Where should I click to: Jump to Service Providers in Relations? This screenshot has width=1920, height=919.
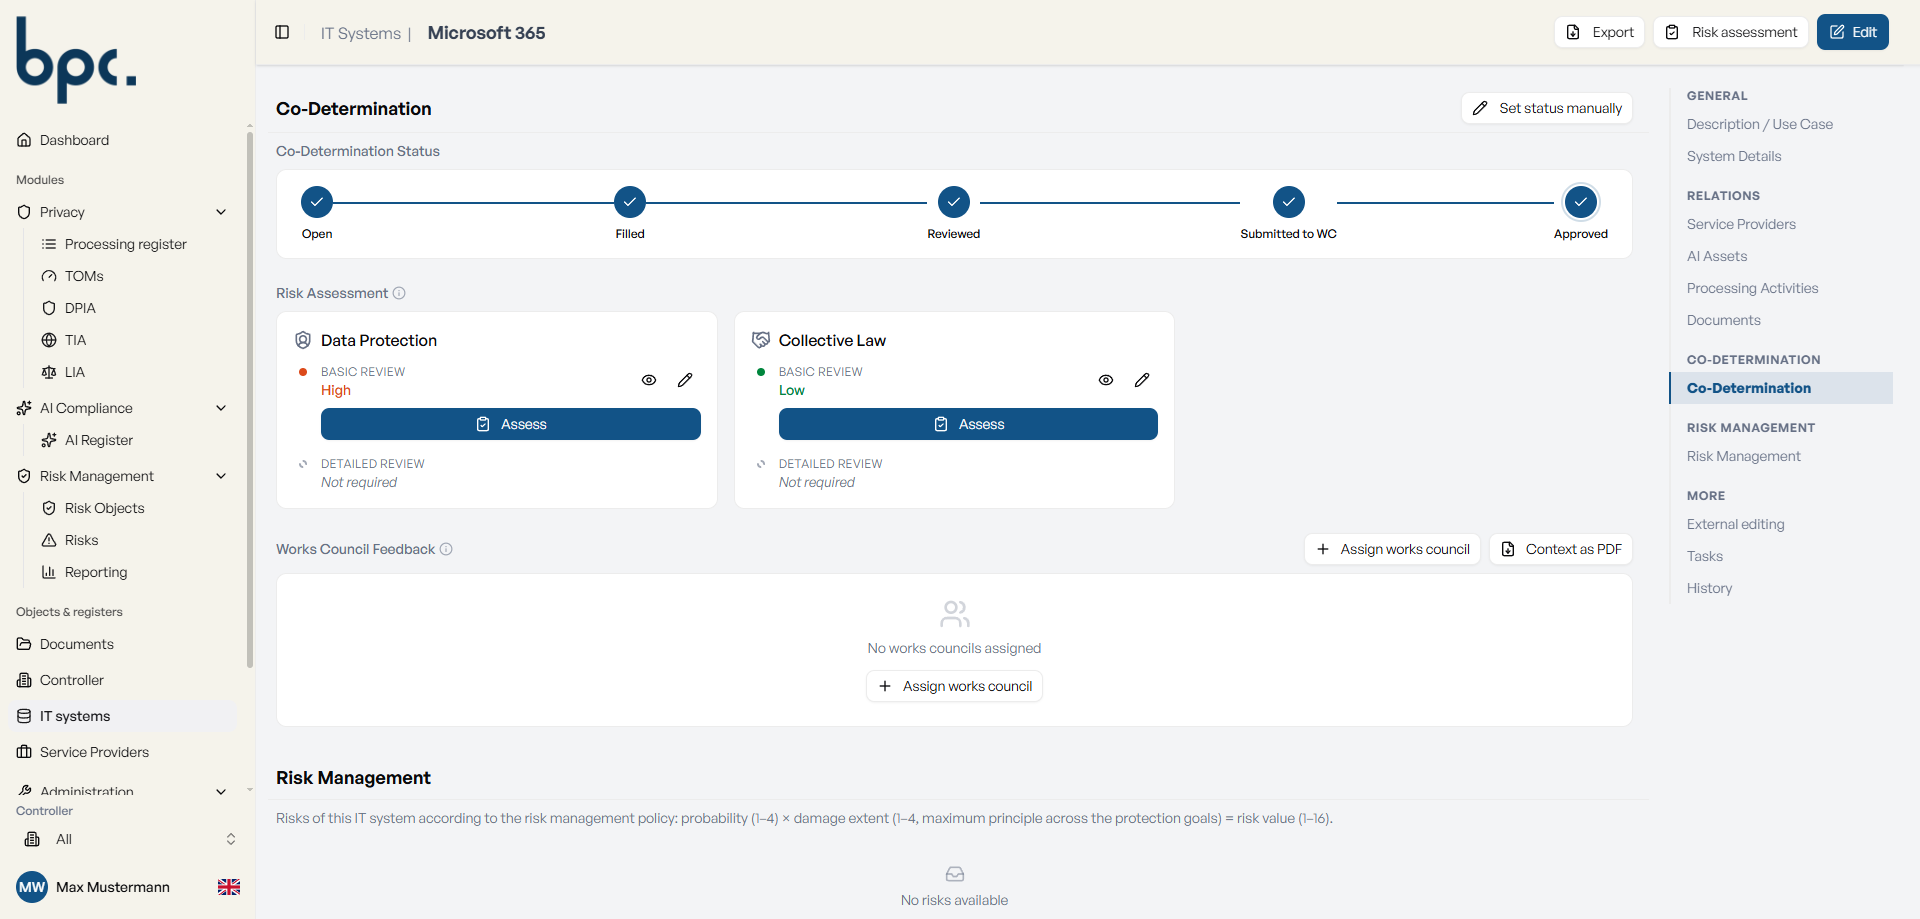click(1741, 224)
